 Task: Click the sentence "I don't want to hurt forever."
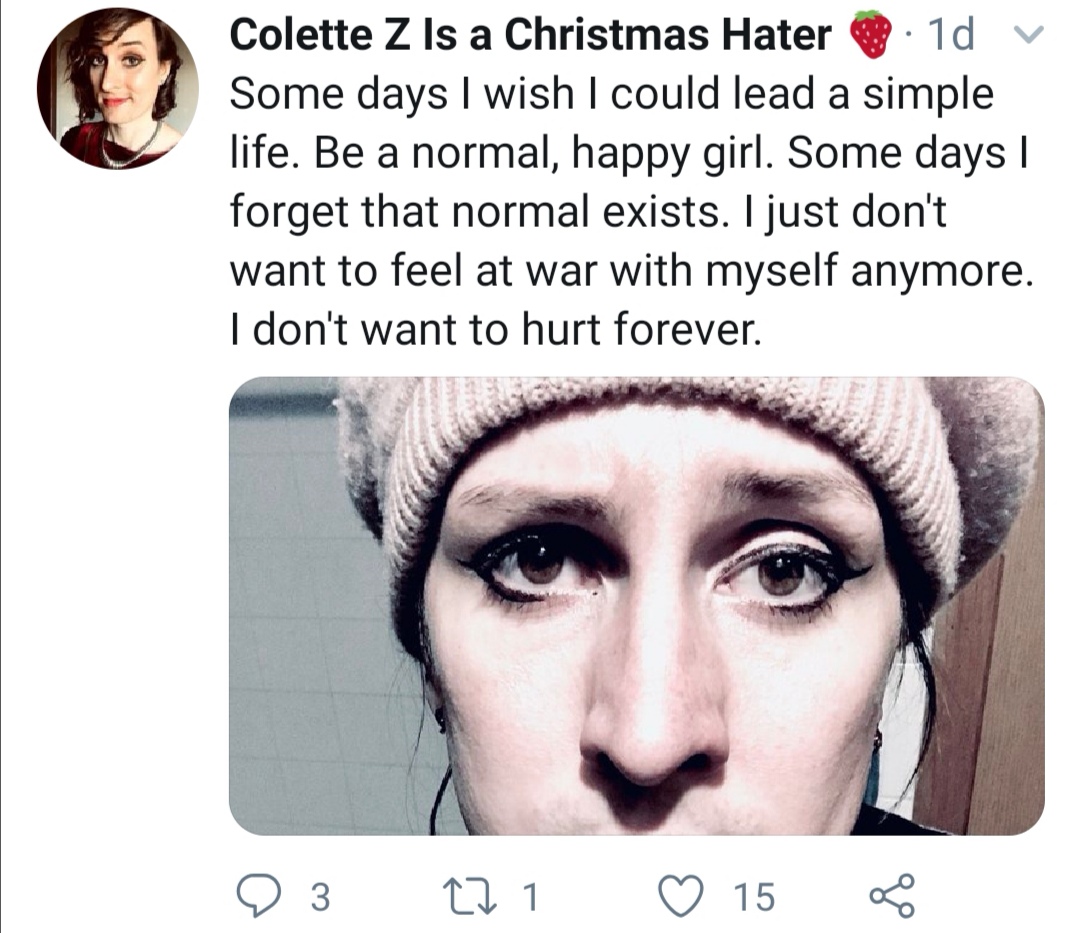point(496,329)
